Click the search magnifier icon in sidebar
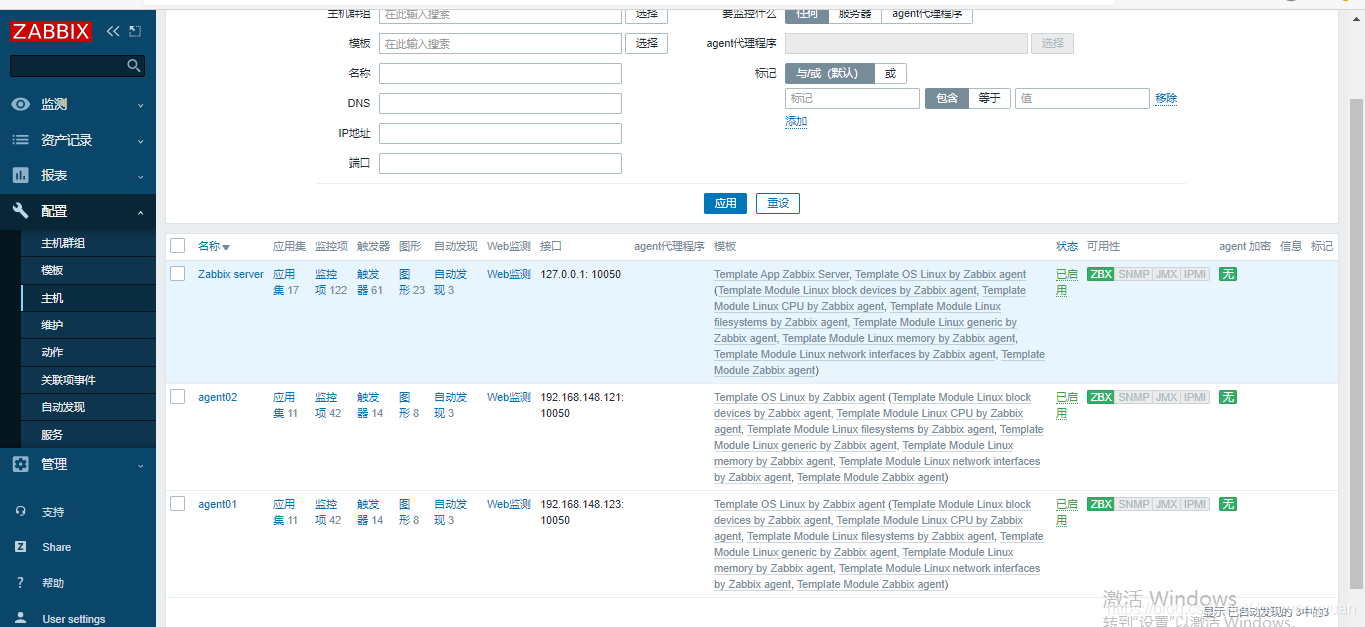This screenshot has width=1365, height=627. click(x=134, y=66)
